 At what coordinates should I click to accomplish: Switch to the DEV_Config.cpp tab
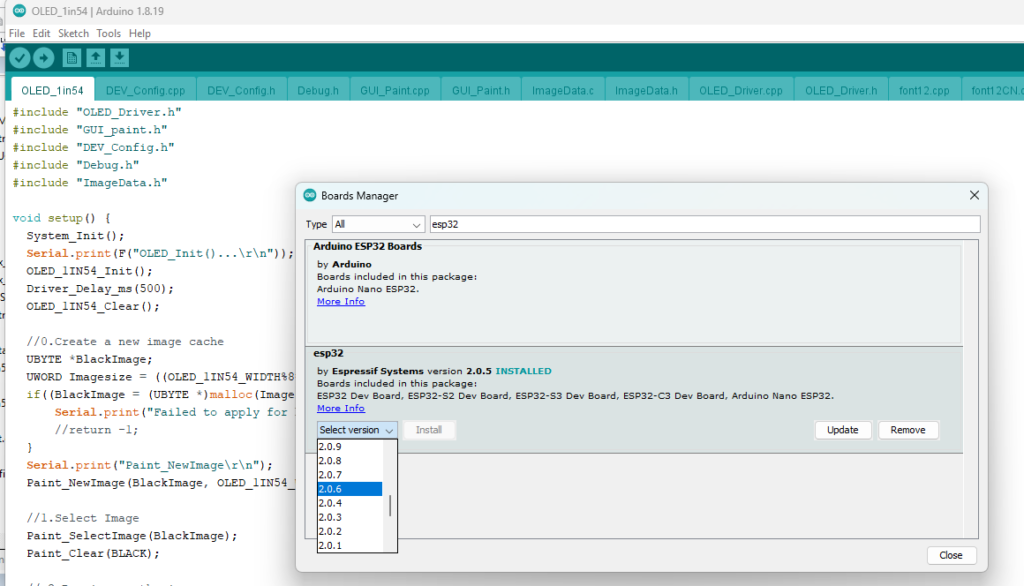pos(145,90)
